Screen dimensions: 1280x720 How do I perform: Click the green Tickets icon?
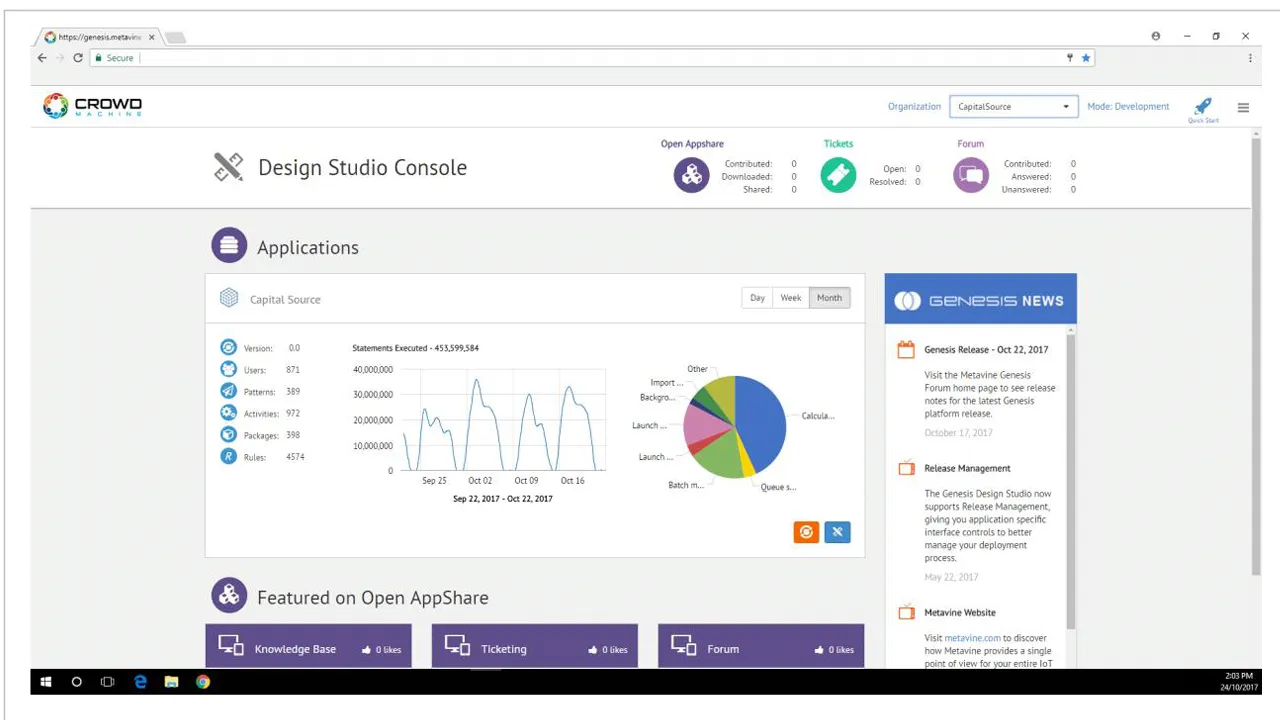[x=838, y=175]
